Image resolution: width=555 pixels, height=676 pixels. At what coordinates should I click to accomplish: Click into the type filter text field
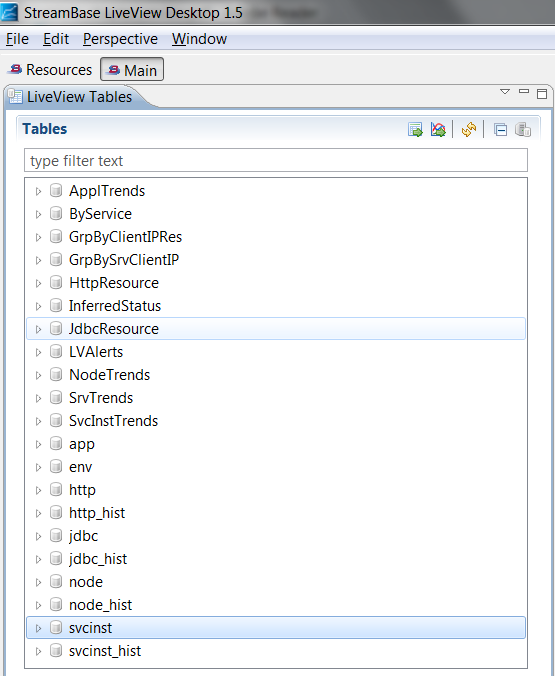[x=276, y=160]
